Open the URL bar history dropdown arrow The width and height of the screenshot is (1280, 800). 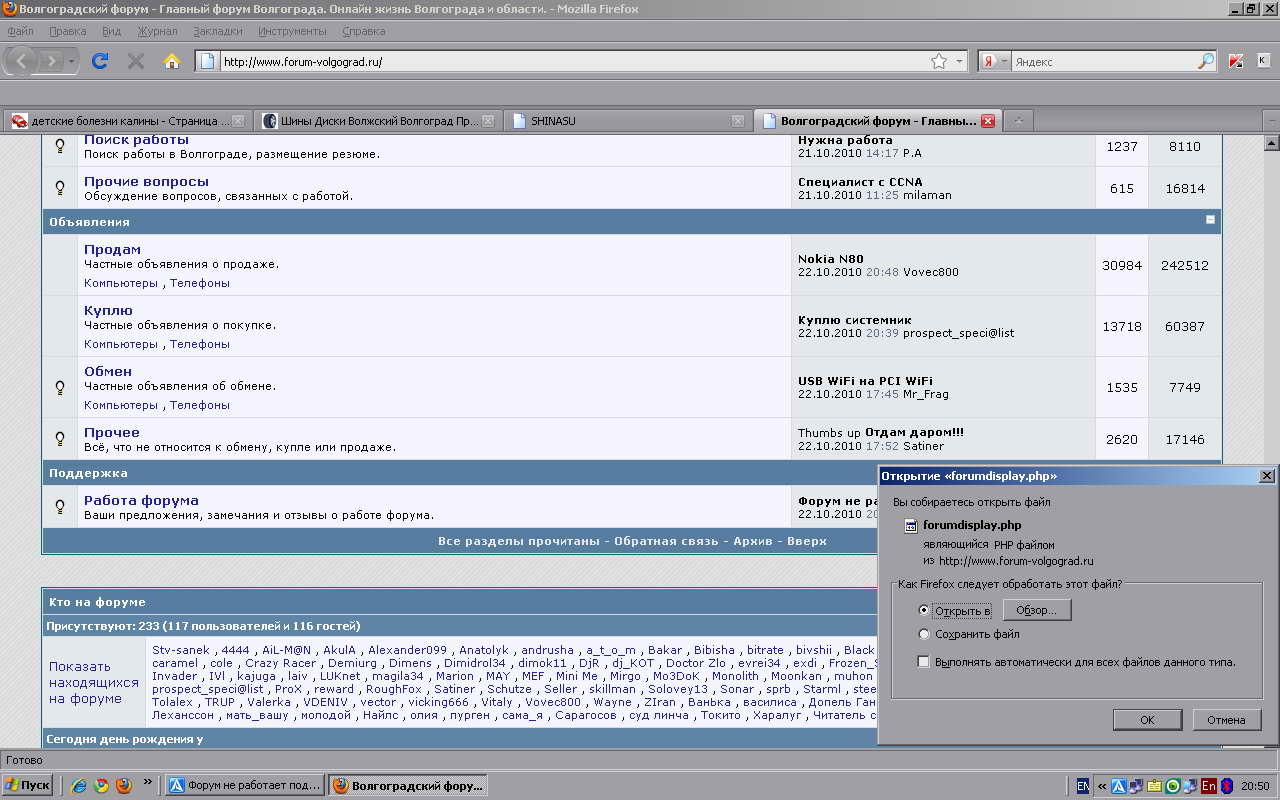(960, 61)
